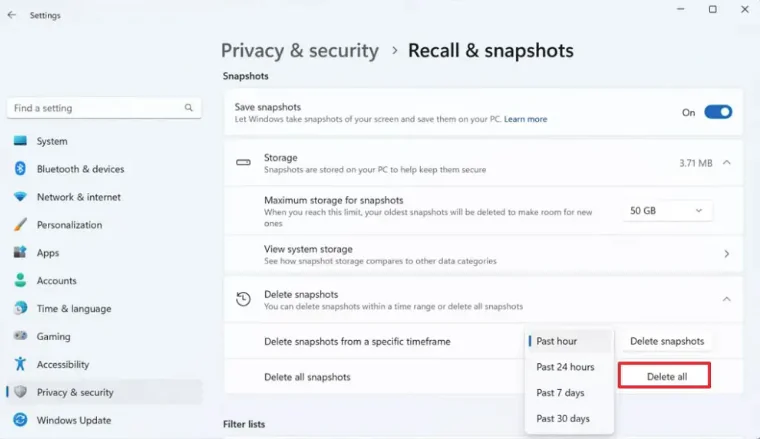The image size is (760, 439).
Task: Turn off the Save snapshots toggle
Action: pos(718,112)
